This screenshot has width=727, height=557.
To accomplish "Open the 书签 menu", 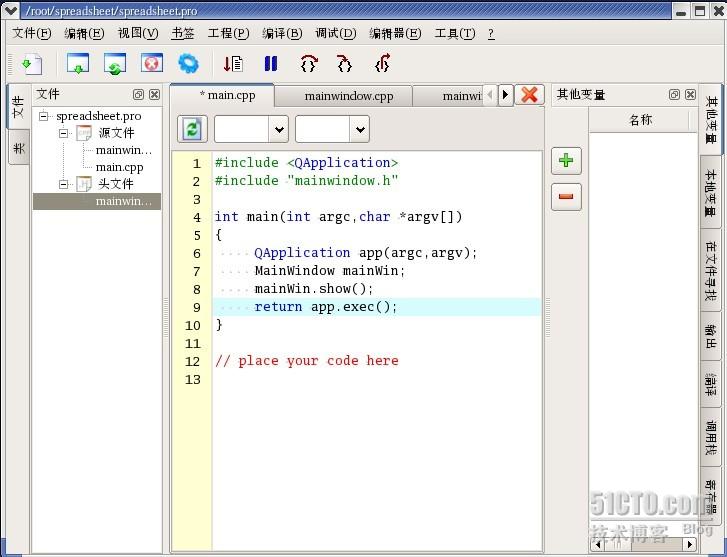I will 183,33.
